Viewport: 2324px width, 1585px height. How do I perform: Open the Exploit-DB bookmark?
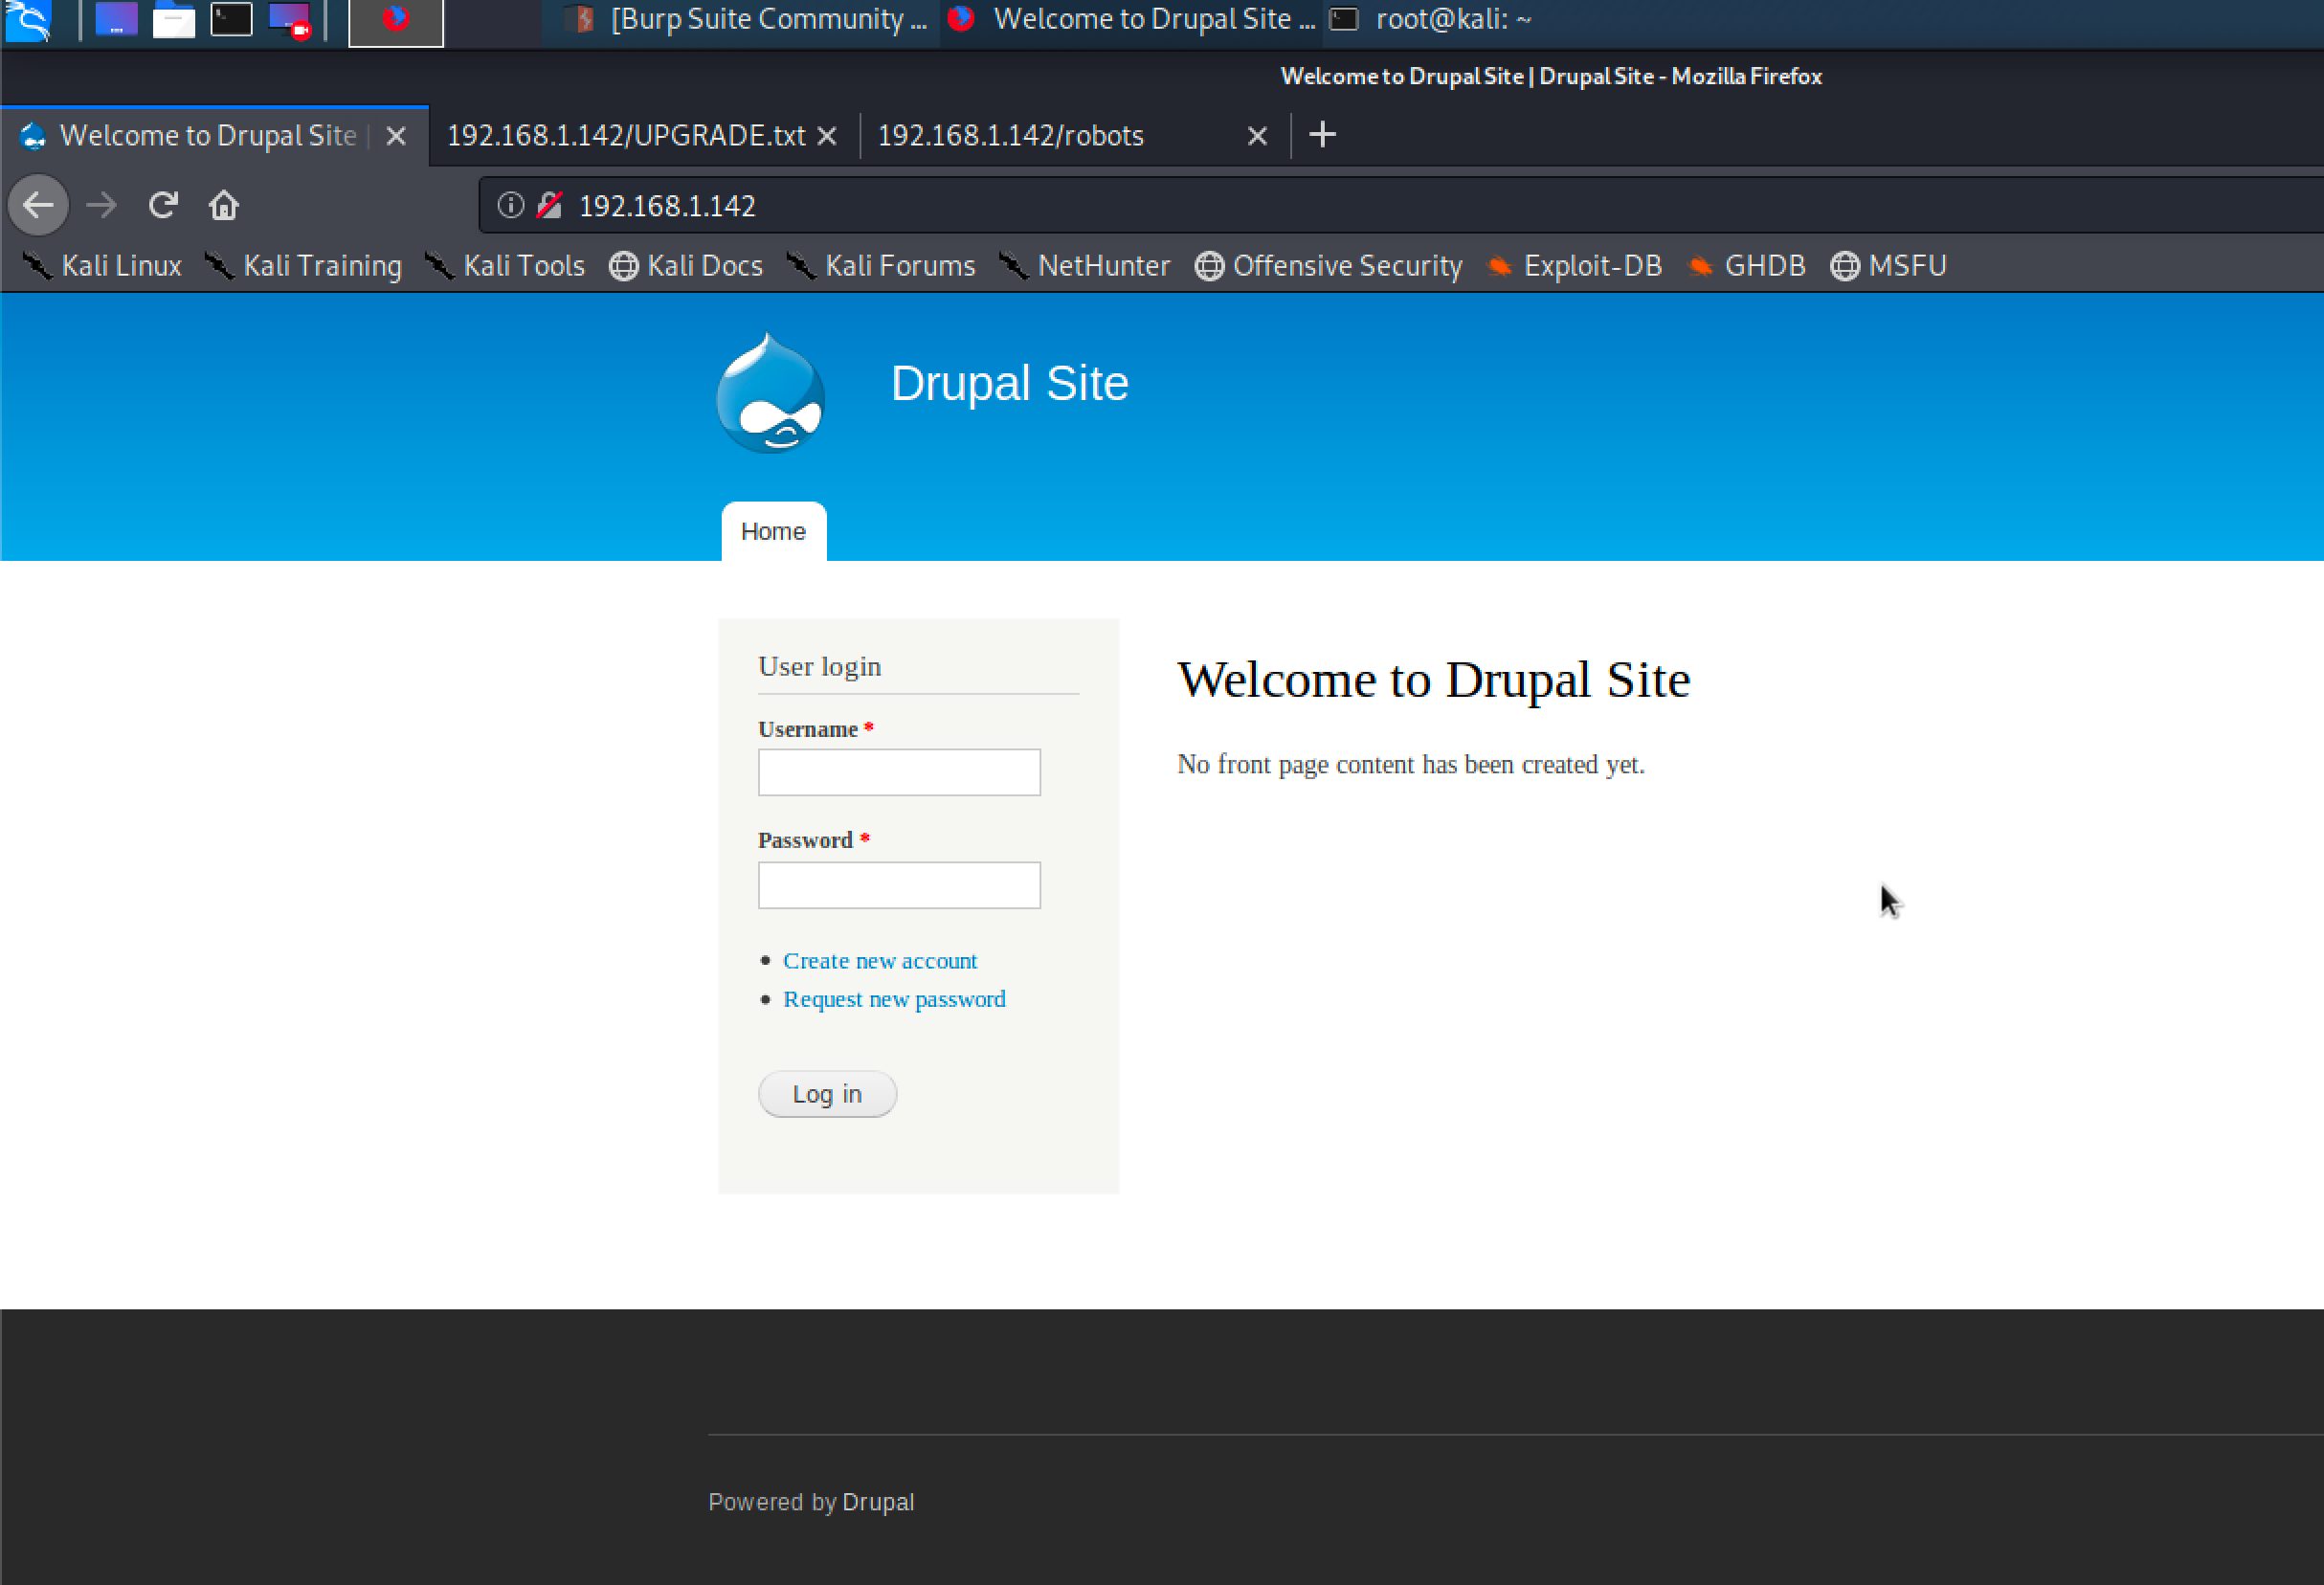coord(1576,265)
